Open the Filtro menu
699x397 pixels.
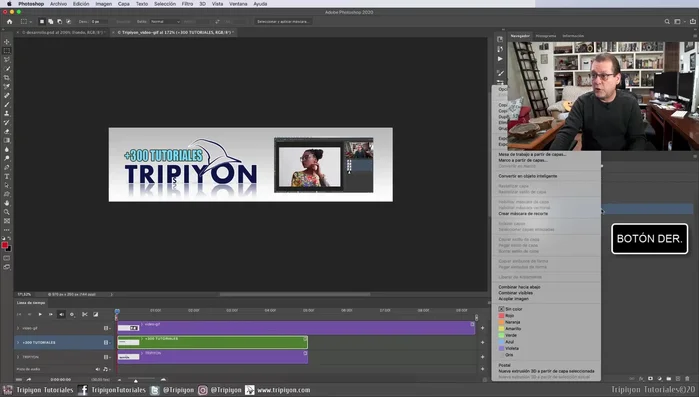point(187,4)
